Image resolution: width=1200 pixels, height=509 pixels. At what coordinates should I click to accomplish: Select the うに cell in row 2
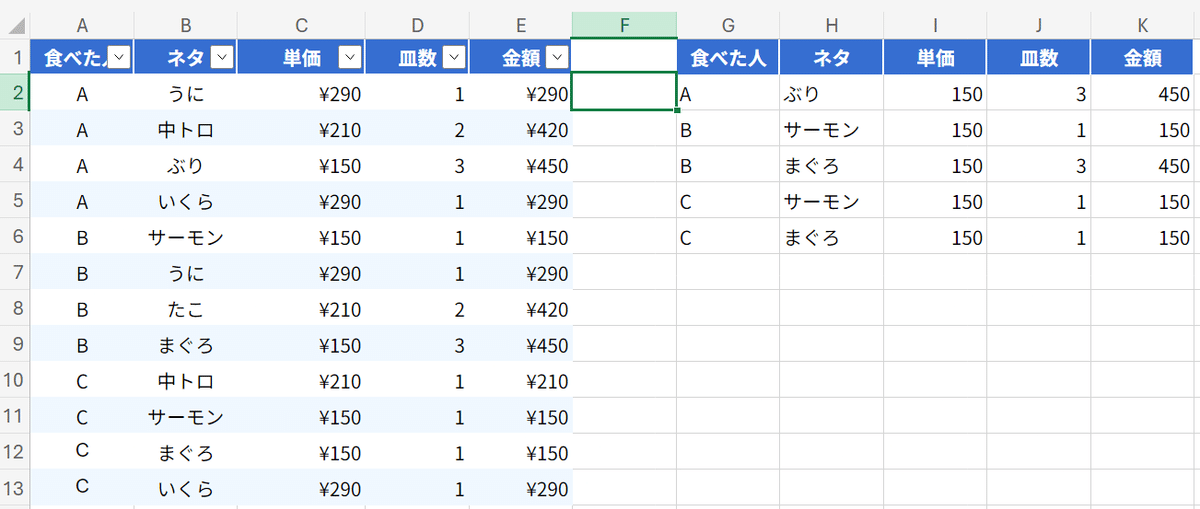[x=185, y=93]
